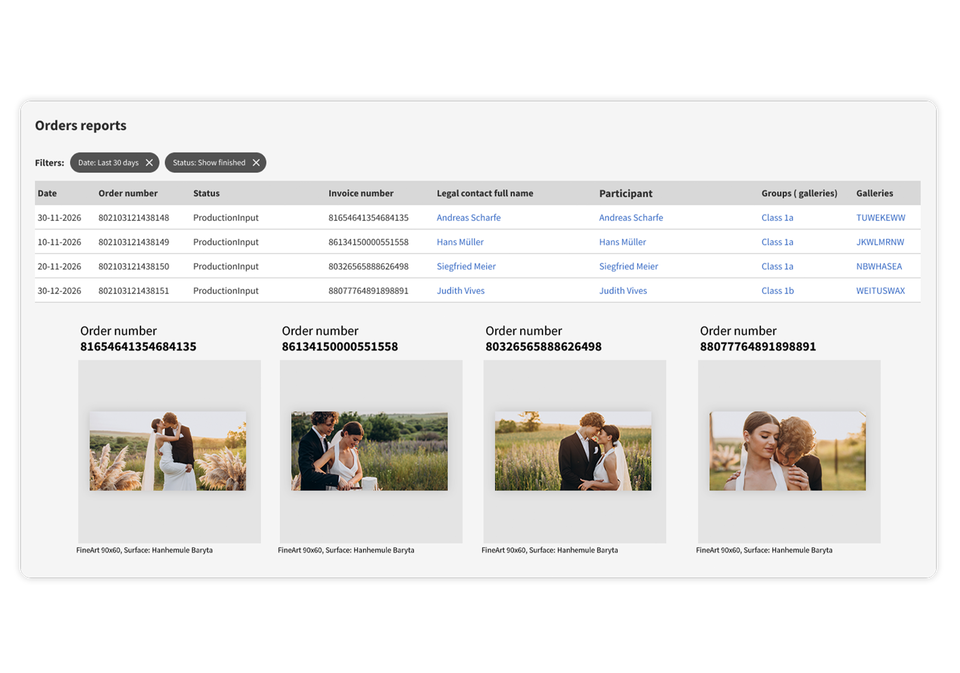Open Hans Müller participant link
This screenshot has width=960, height=673.
622,242
